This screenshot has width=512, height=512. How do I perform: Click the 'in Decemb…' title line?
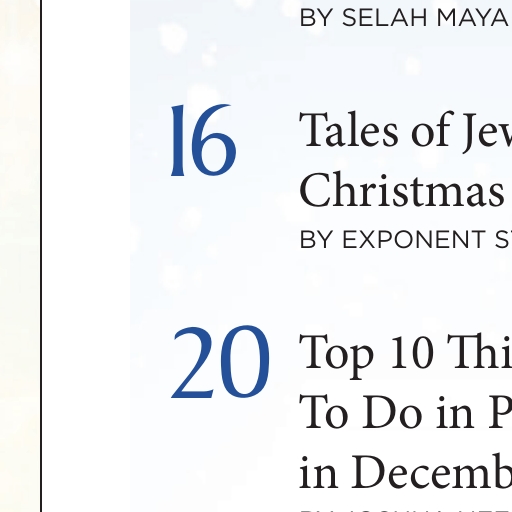coord(406,472)
